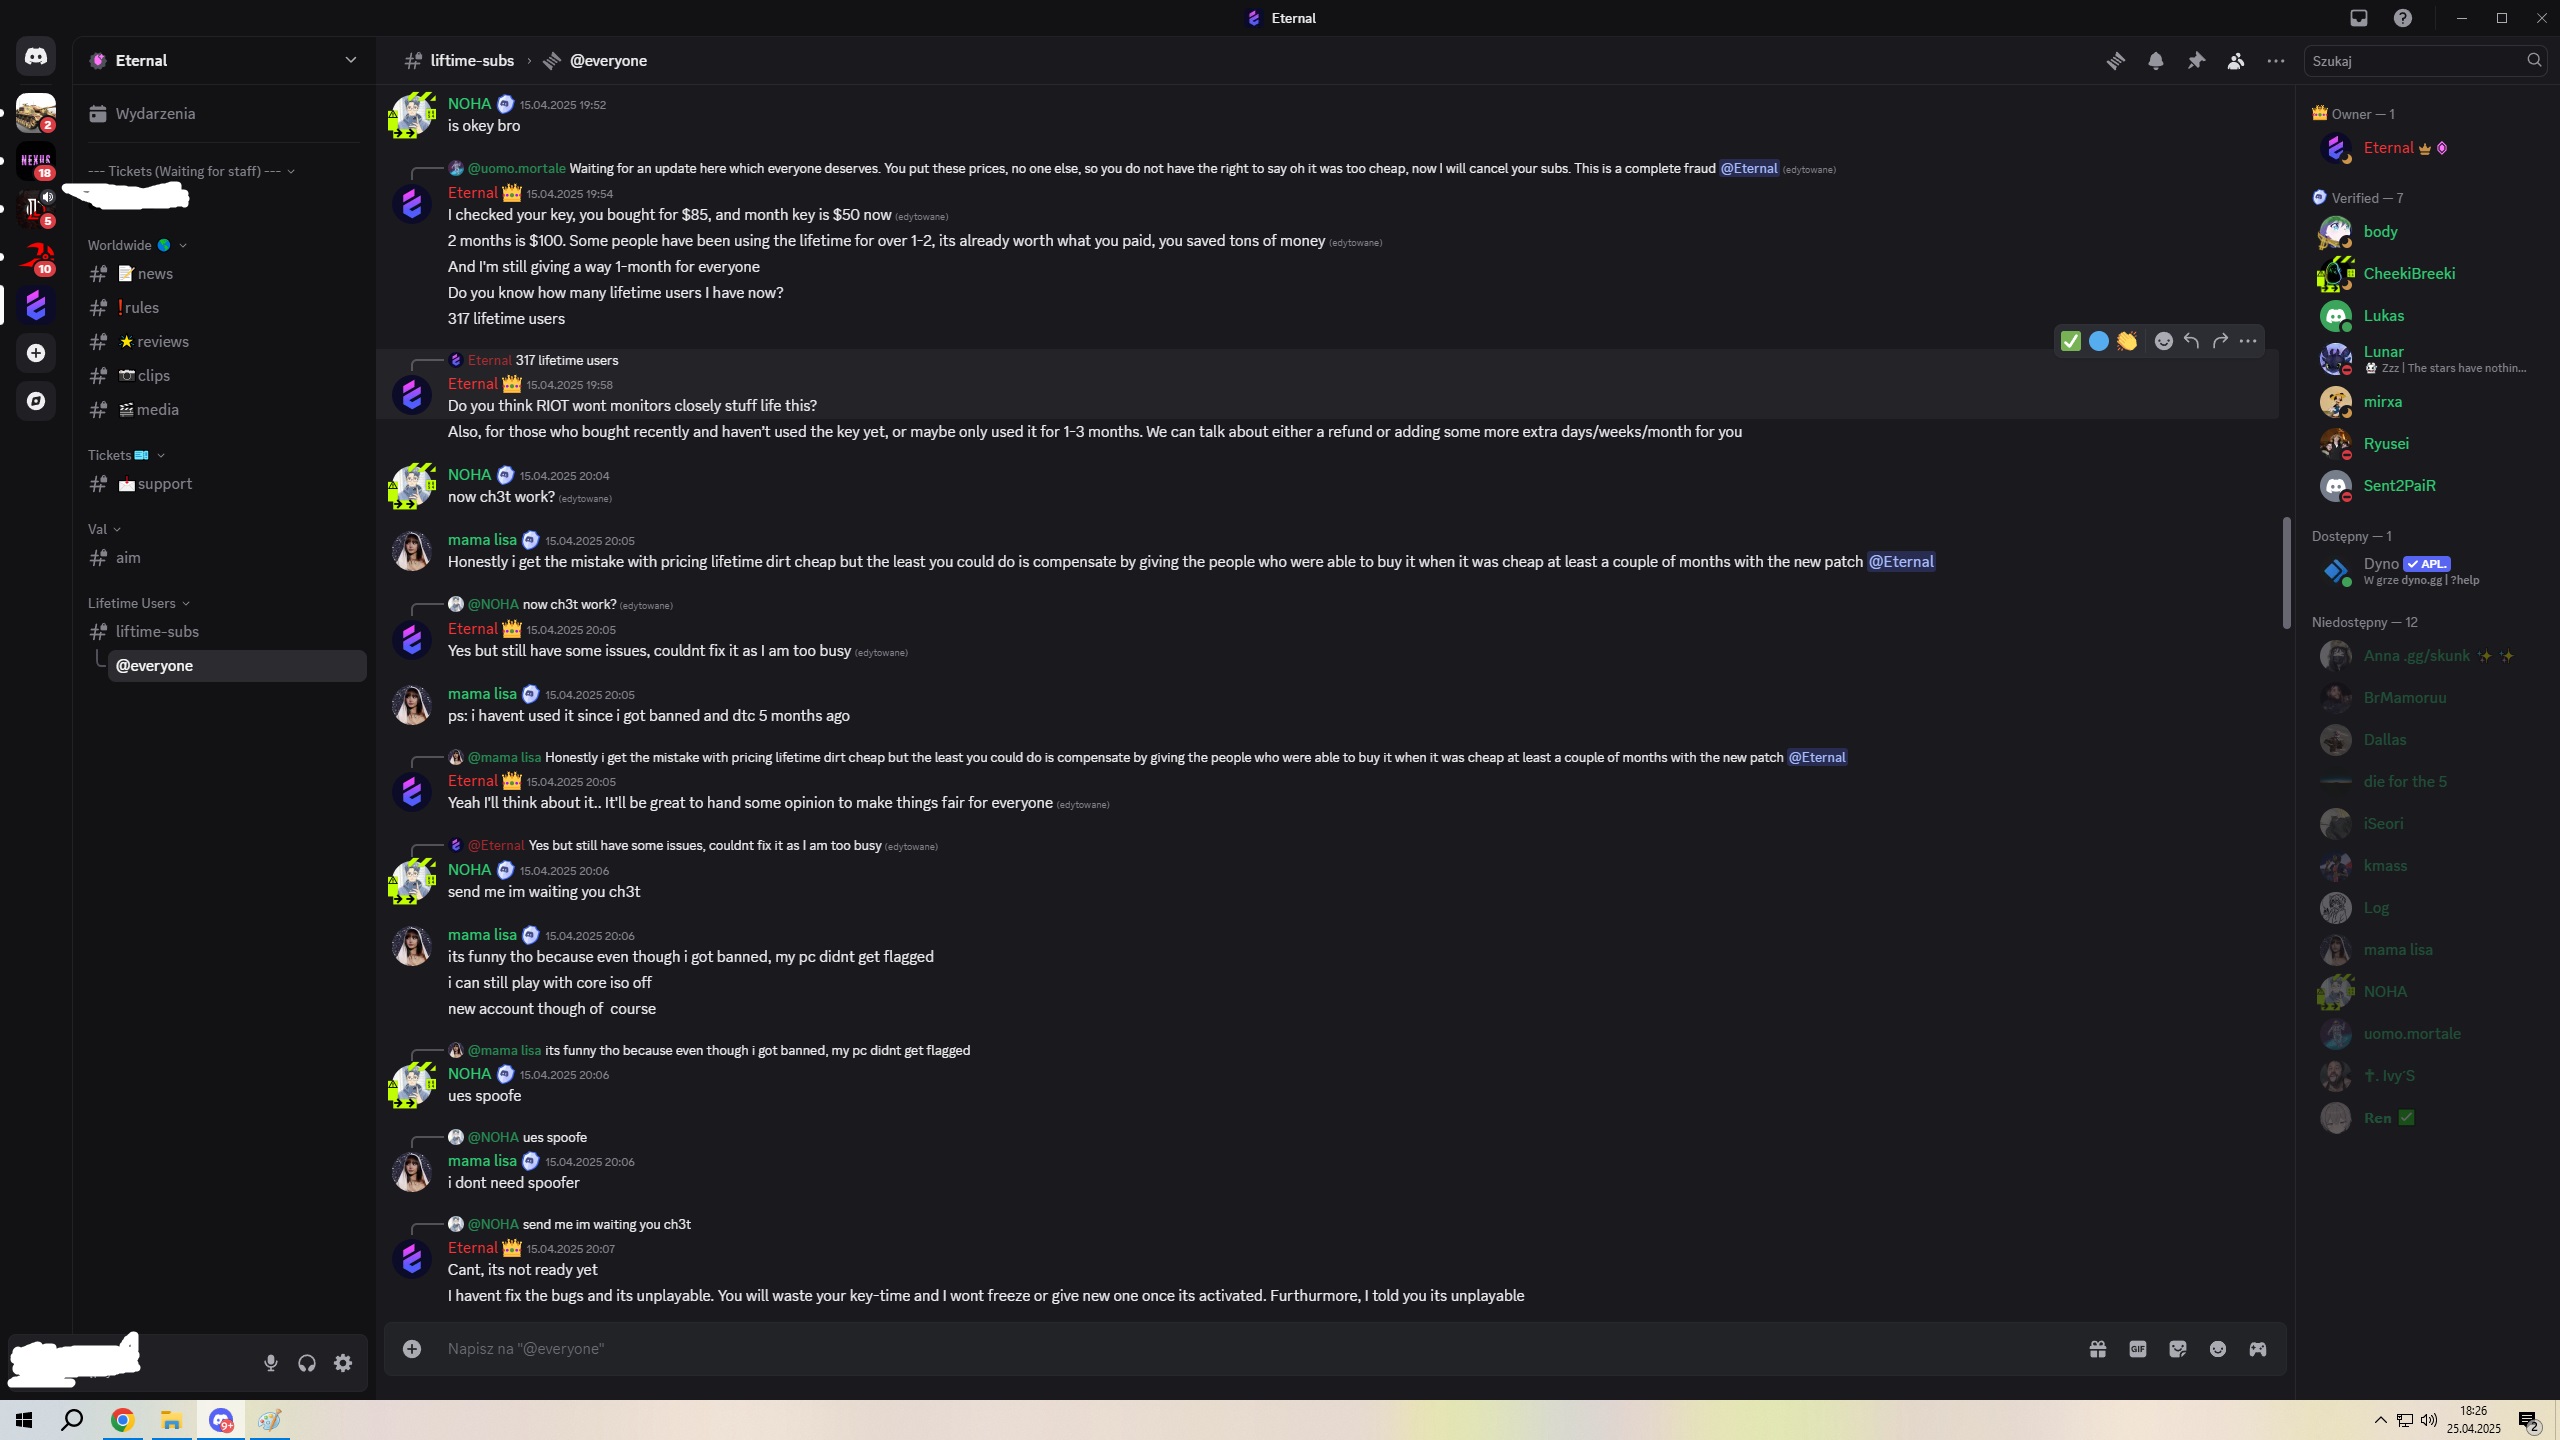Open the GIF picker
This screenshot has width=2560, height=1440.
point(2138,1349)
